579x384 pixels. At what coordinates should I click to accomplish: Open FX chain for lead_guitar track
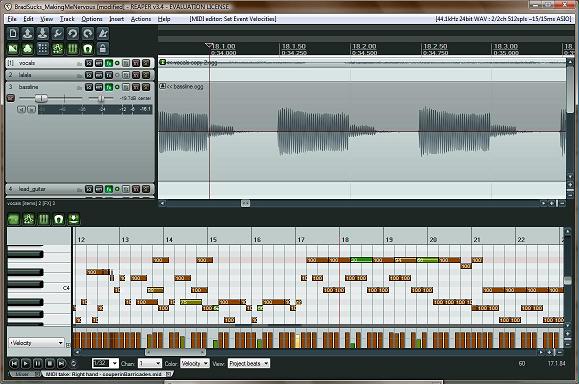[x=109, y=189]
